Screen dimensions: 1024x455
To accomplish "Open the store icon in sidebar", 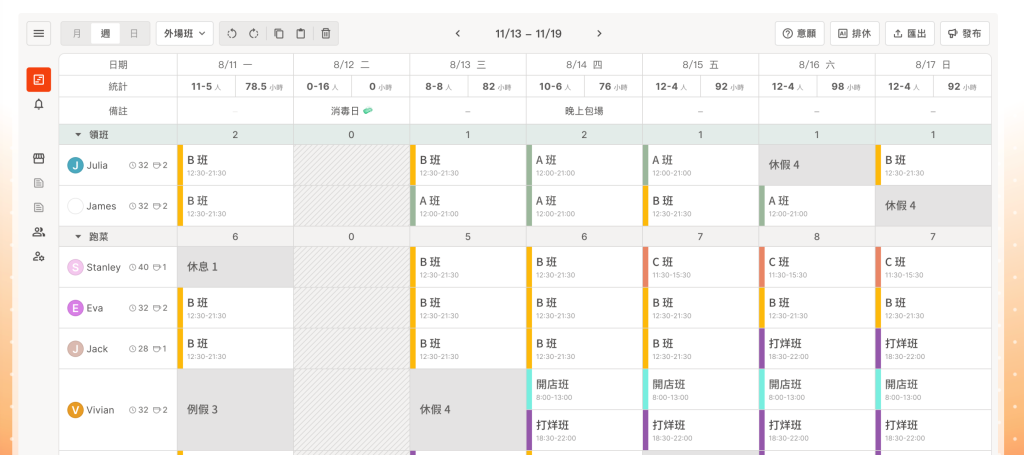I will (x=39, y=158).
